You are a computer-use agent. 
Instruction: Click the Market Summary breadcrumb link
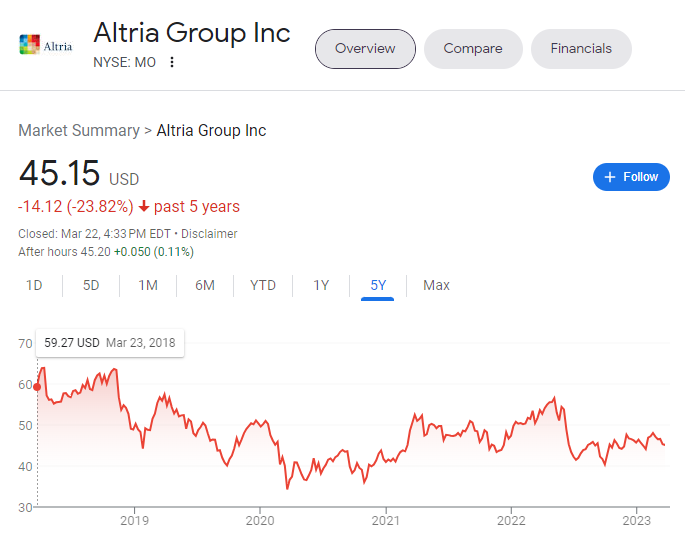click(79, 131)
